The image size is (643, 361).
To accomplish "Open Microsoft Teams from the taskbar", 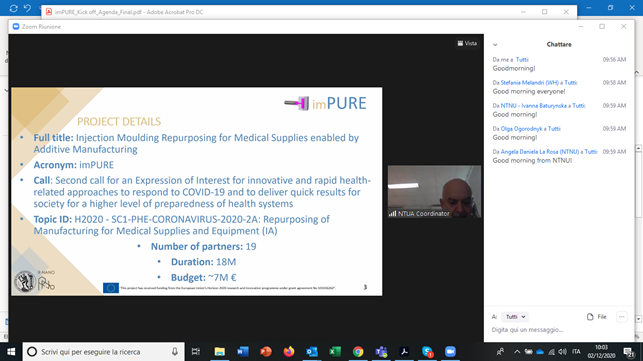I will coord(381,352).
